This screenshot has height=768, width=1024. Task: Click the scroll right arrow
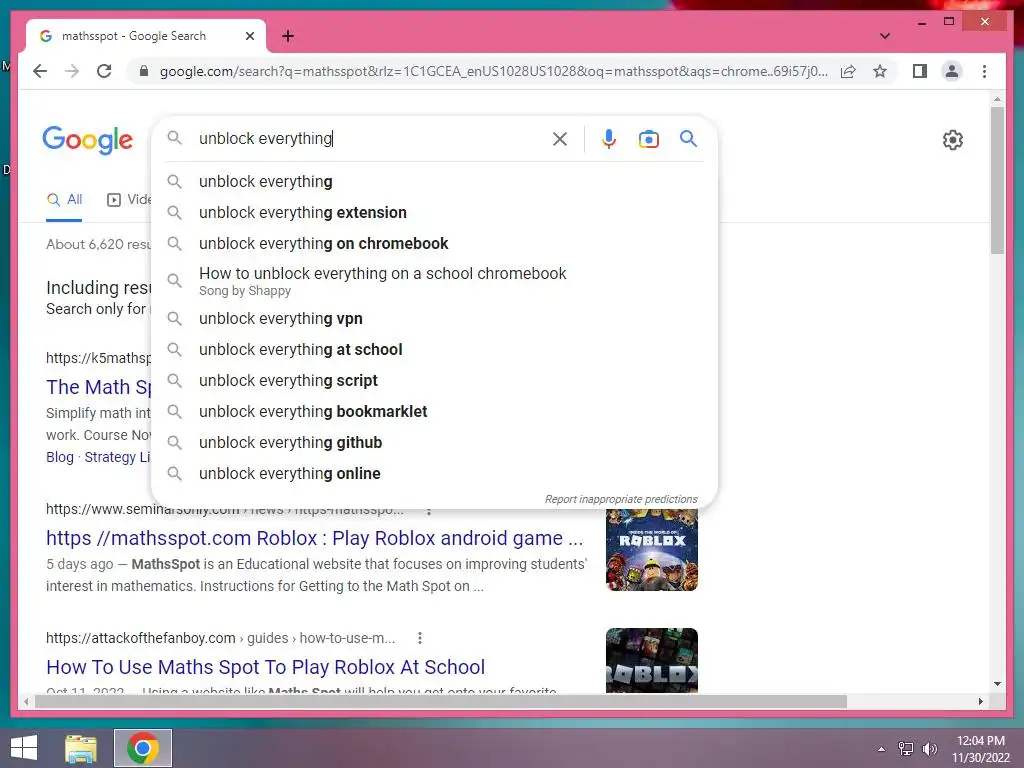pos(980,701)
